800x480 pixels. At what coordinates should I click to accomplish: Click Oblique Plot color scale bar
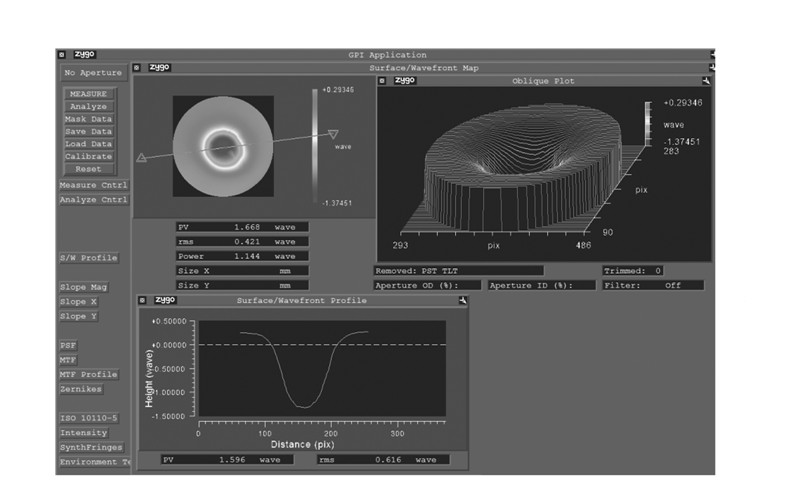648,124
